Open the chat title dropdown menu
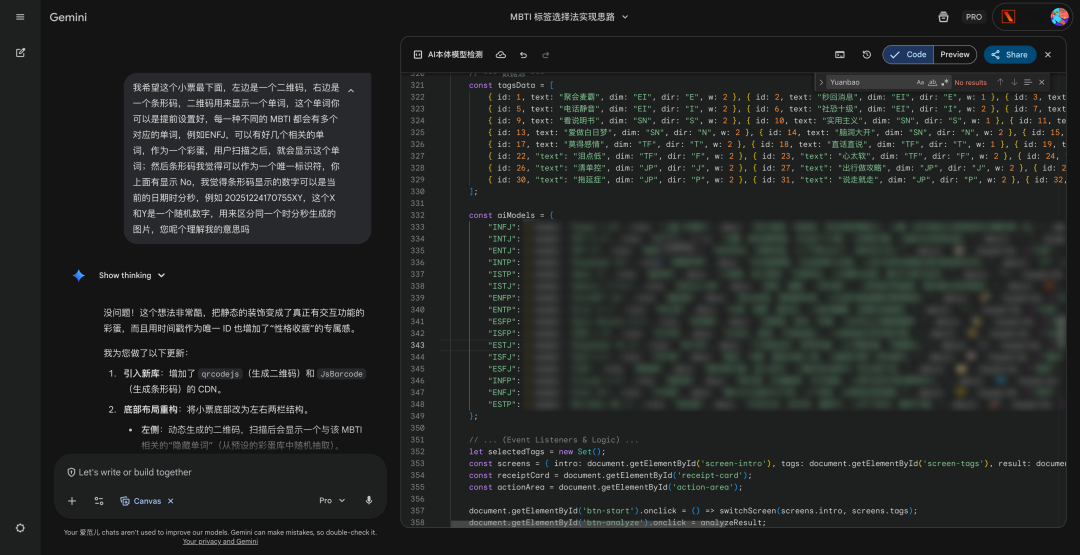The image size is (1080, 555). [x=569, y=17]
